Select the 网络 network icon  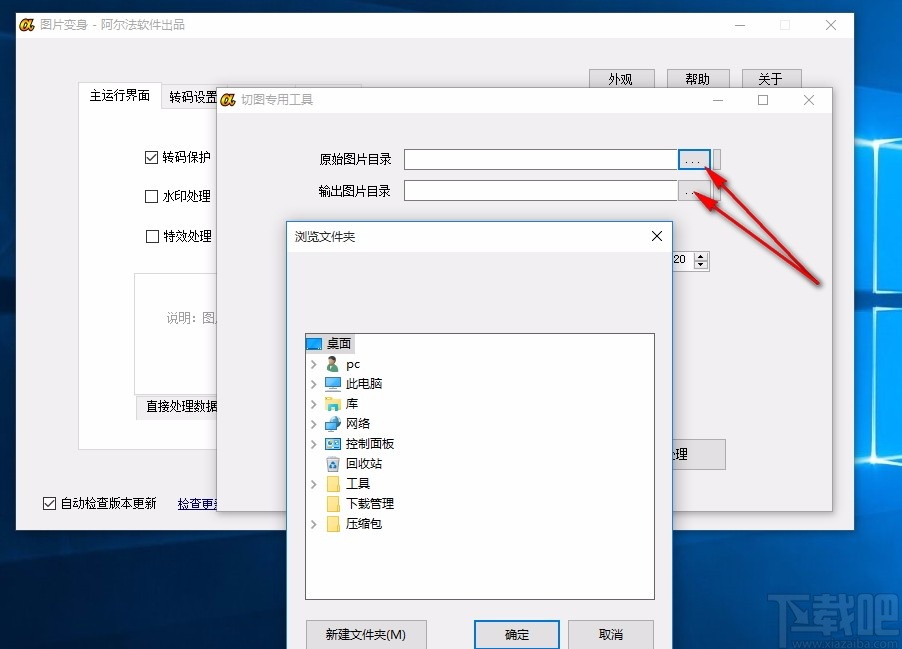pyautogui.click(x=334, y=423)
